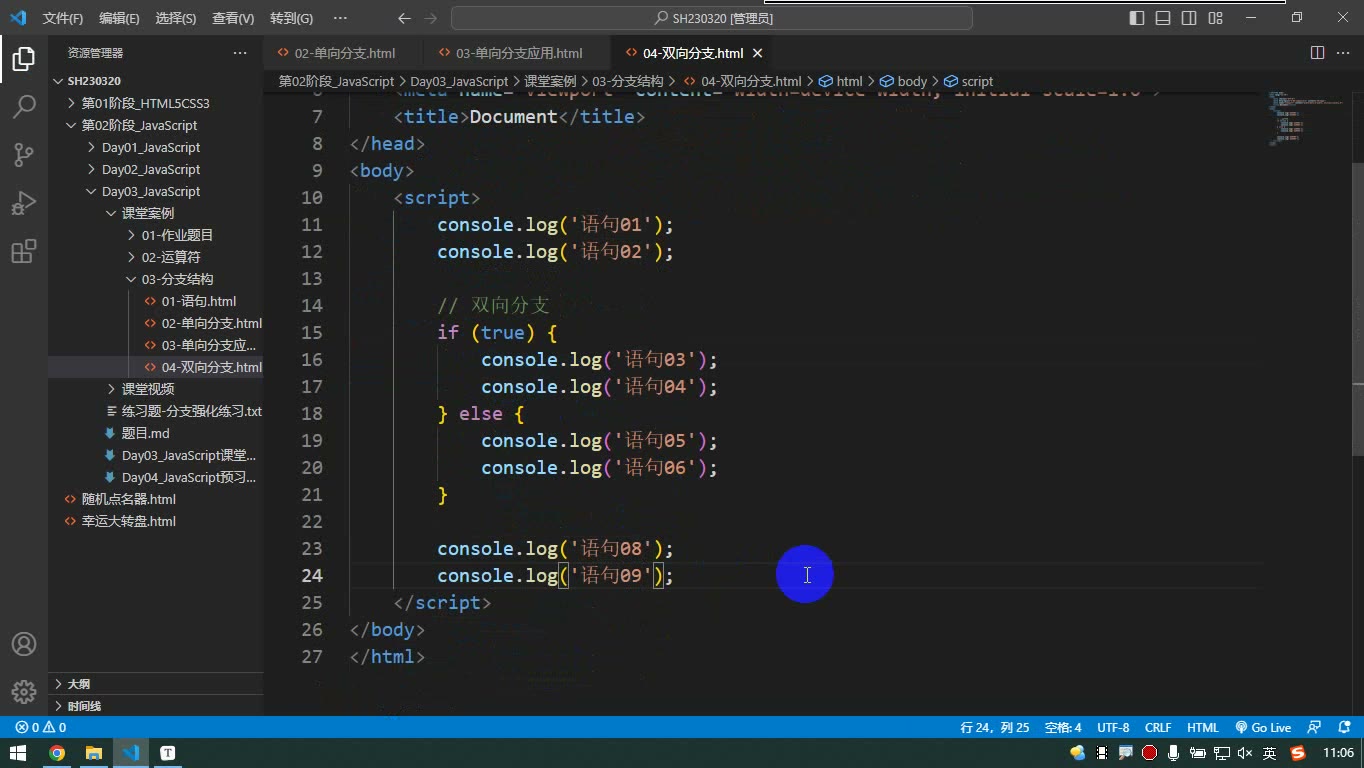Toggle the bottom panel visibility
This screenshot has width=1364, height=768.
click(1163, 18)
